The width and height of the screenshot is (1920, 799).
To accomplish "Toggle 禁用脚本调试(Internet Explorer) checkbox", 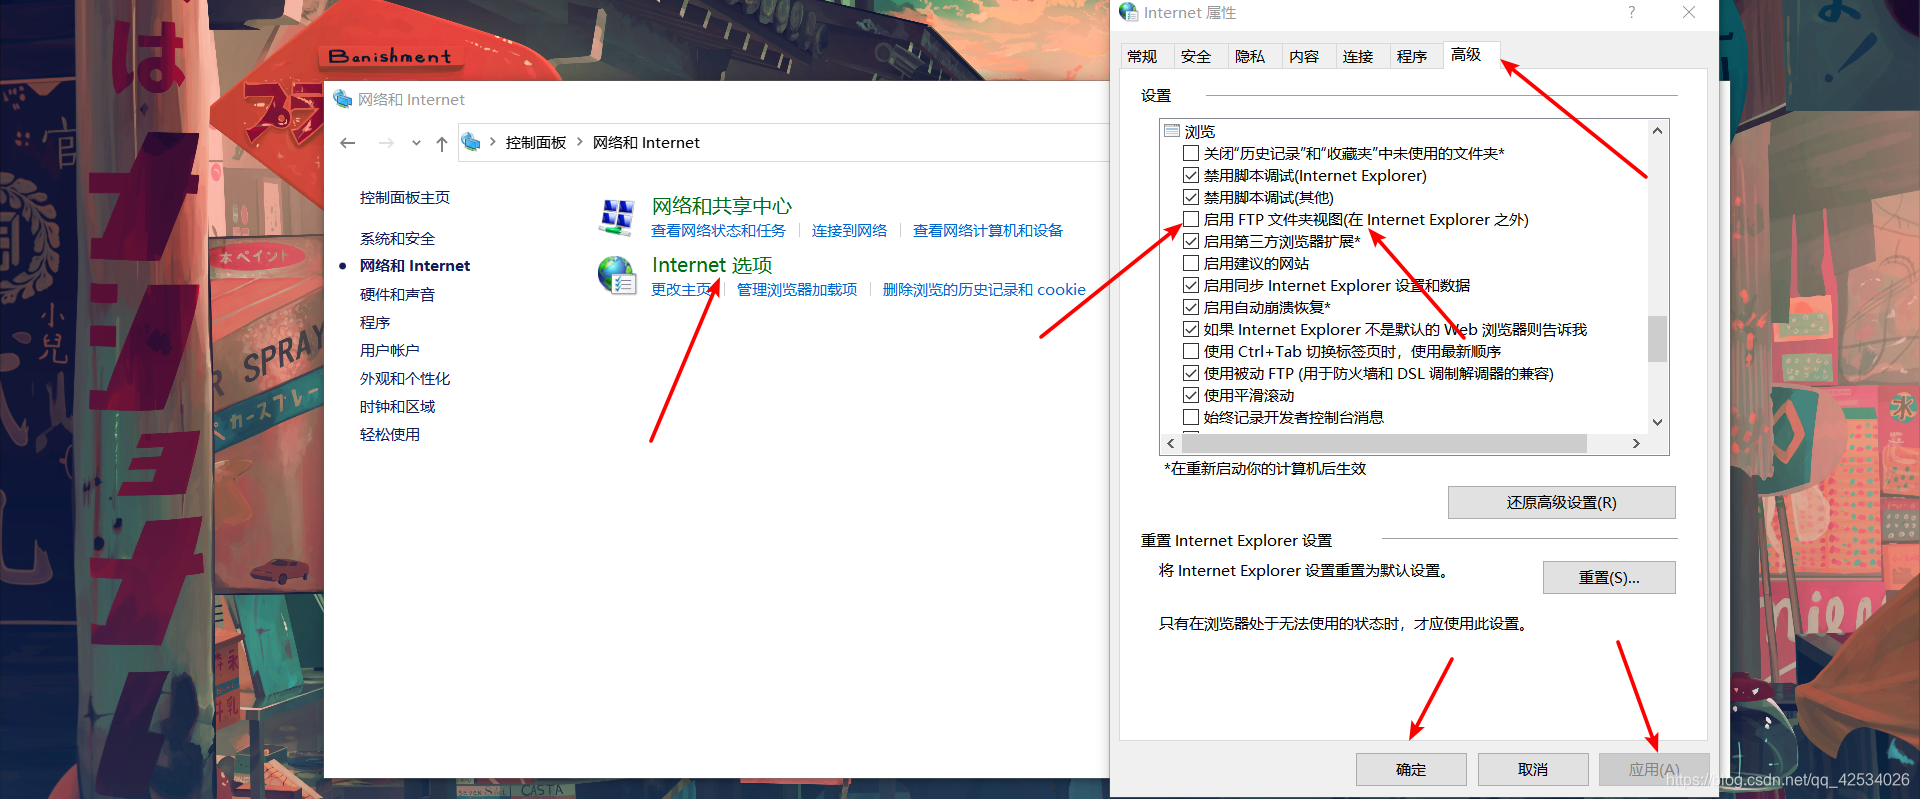I will pos(1191,175).
